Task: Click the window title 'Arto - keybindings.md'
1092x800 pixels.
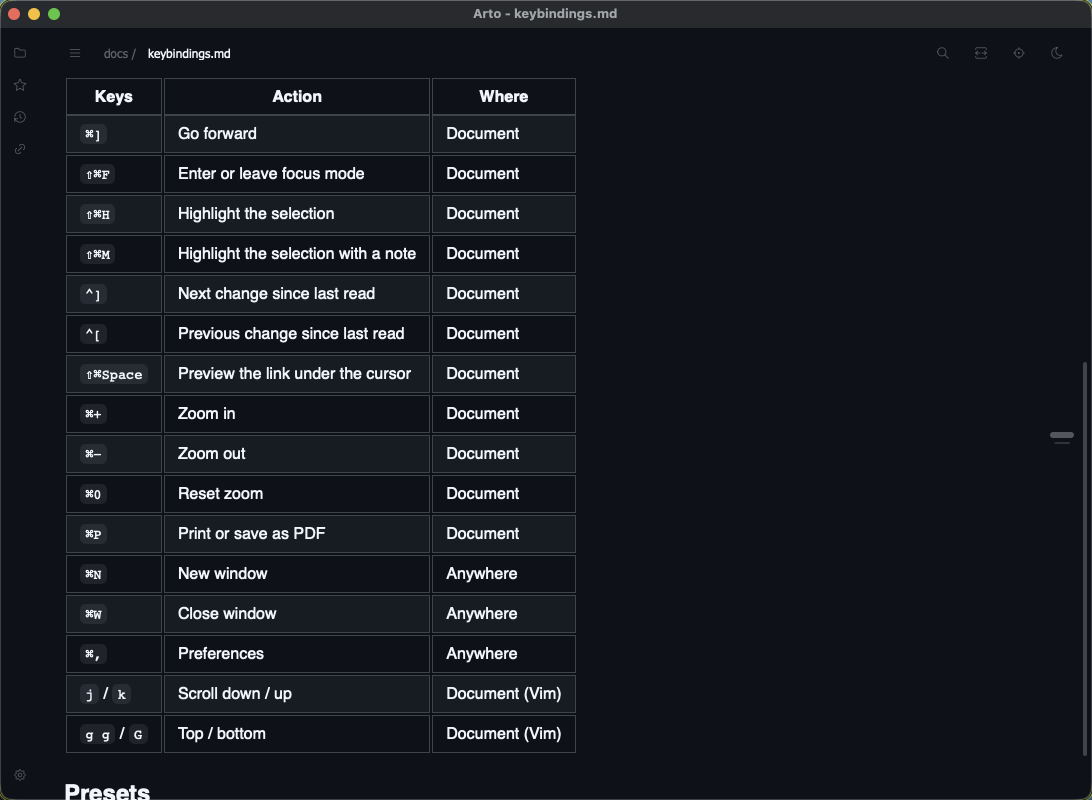Action: [x=545, y=14]
